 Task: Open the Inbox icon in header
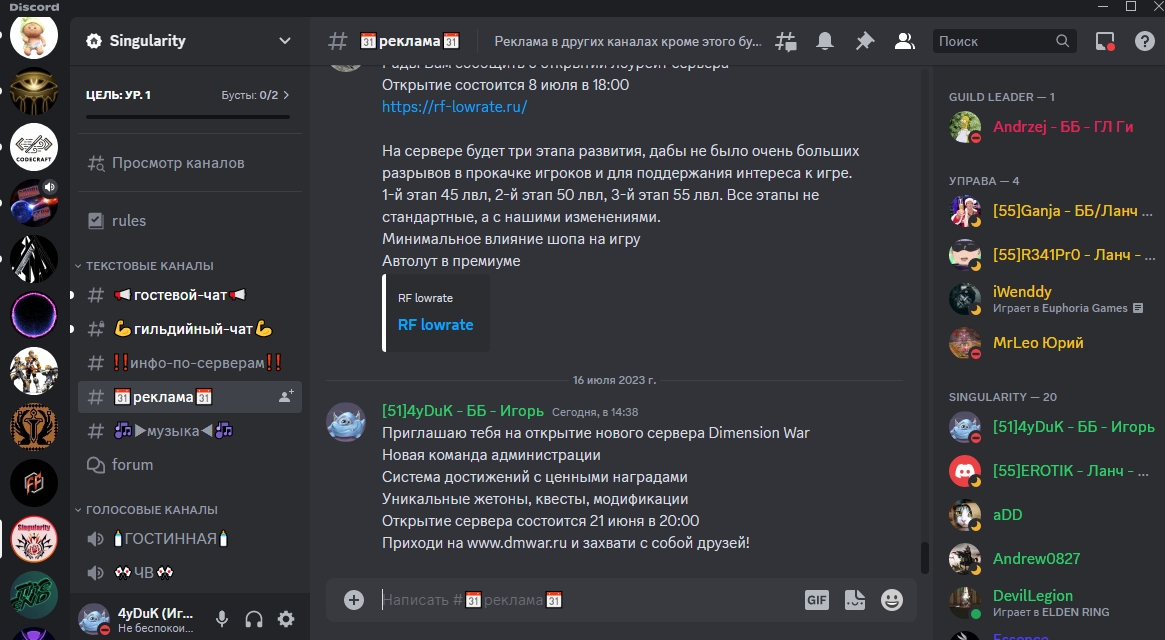pyautogui.click(x=1105, y=42)
